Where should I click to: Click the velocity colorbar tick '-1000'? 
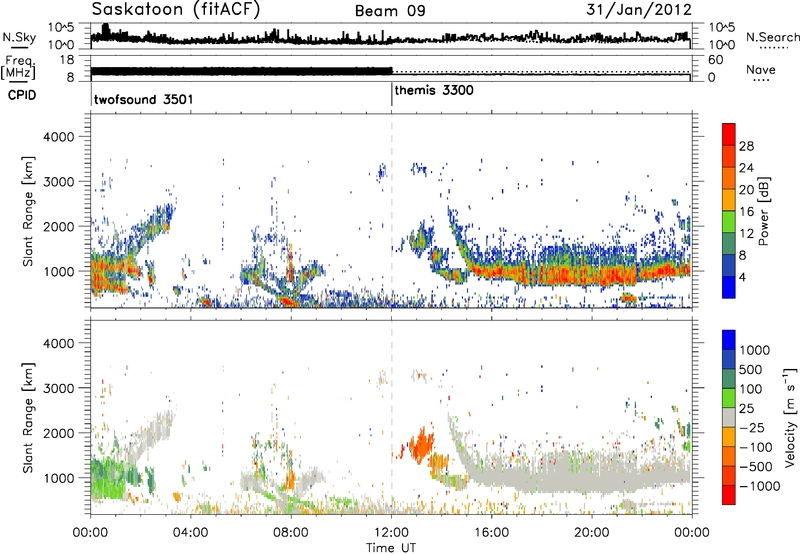coord(759,486)
